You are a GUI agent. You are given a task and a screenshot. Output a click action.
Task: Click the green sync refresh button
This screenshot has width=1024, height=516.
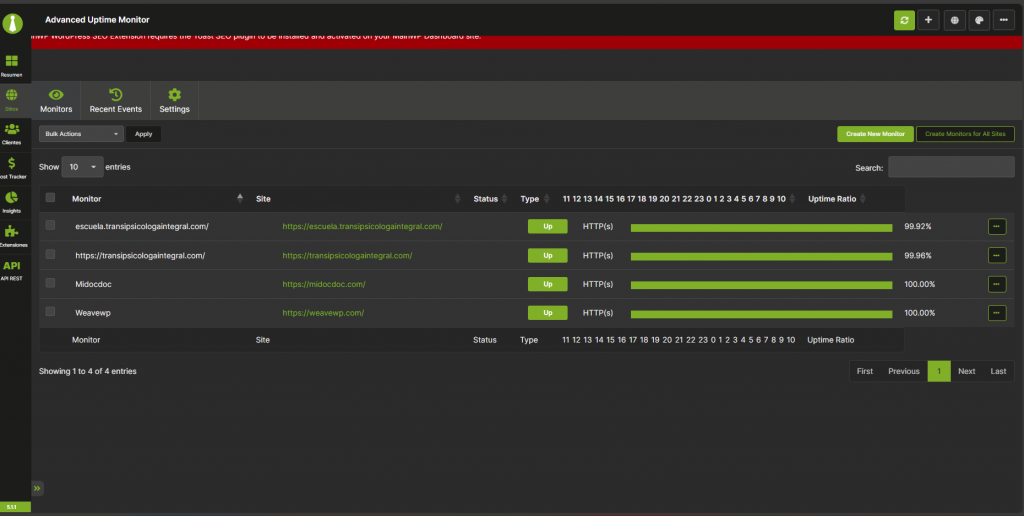point(904,20)
